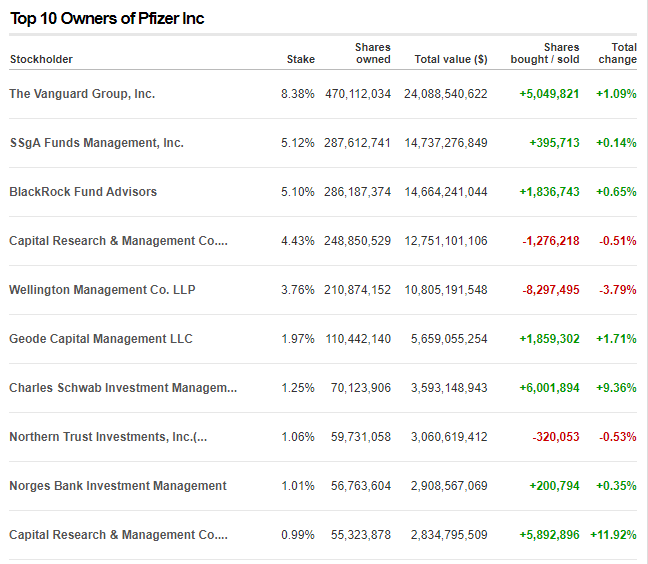This screenshot has width=648, height=564.
Task: Open The Vanguard Group, Inc. stockholder link
Action: pos(82,94)
